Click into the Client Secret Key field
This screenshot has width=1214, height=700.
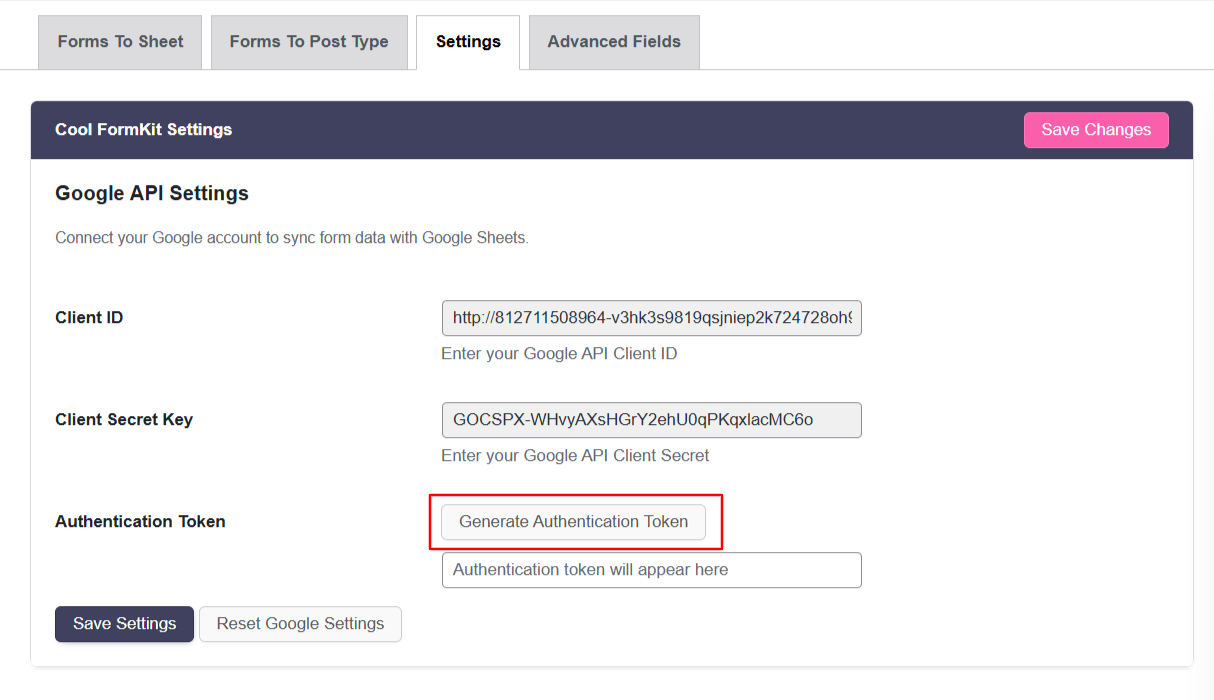(x=651, y=420)
